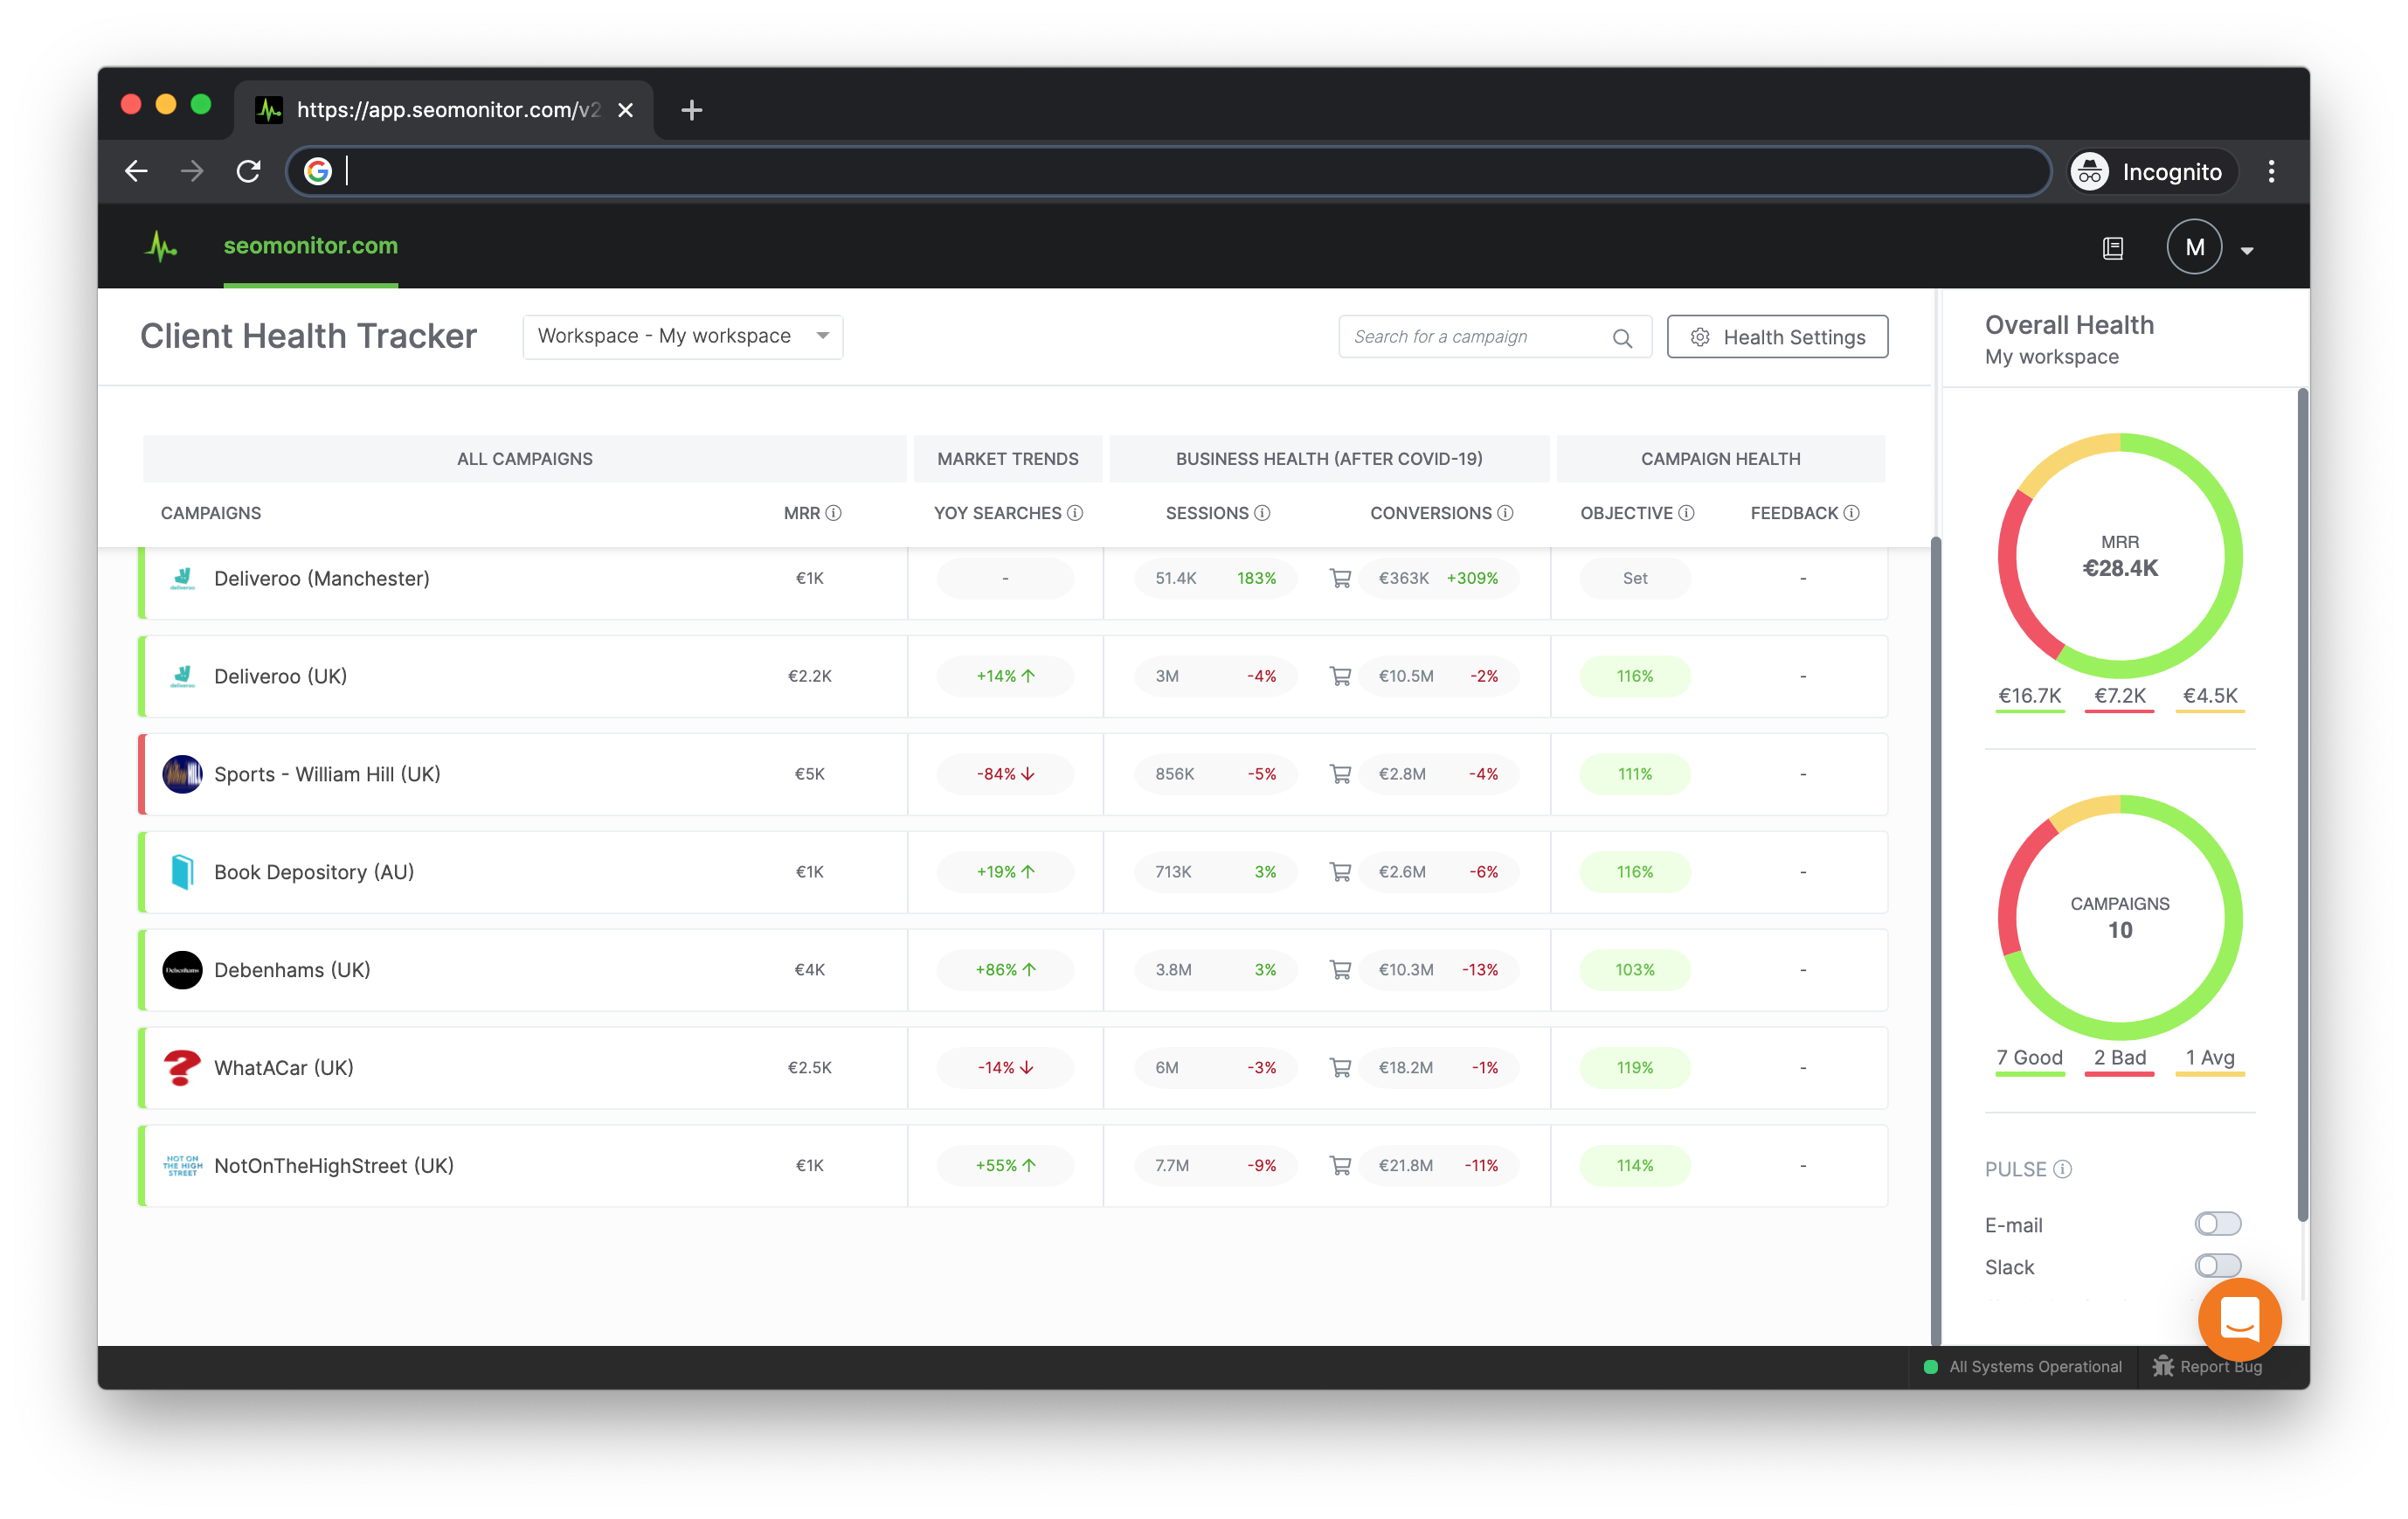This screenshot has width=2408, height=1519.
Task: Enable the Slack pulse toggle
Action: [2217, 1266]
